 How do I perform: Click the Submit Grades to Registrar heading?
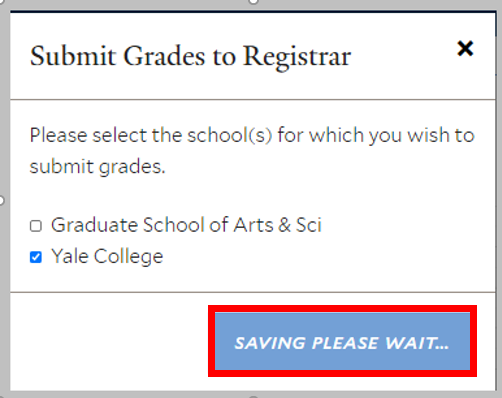pyautogui.click(x=190, y=57)
